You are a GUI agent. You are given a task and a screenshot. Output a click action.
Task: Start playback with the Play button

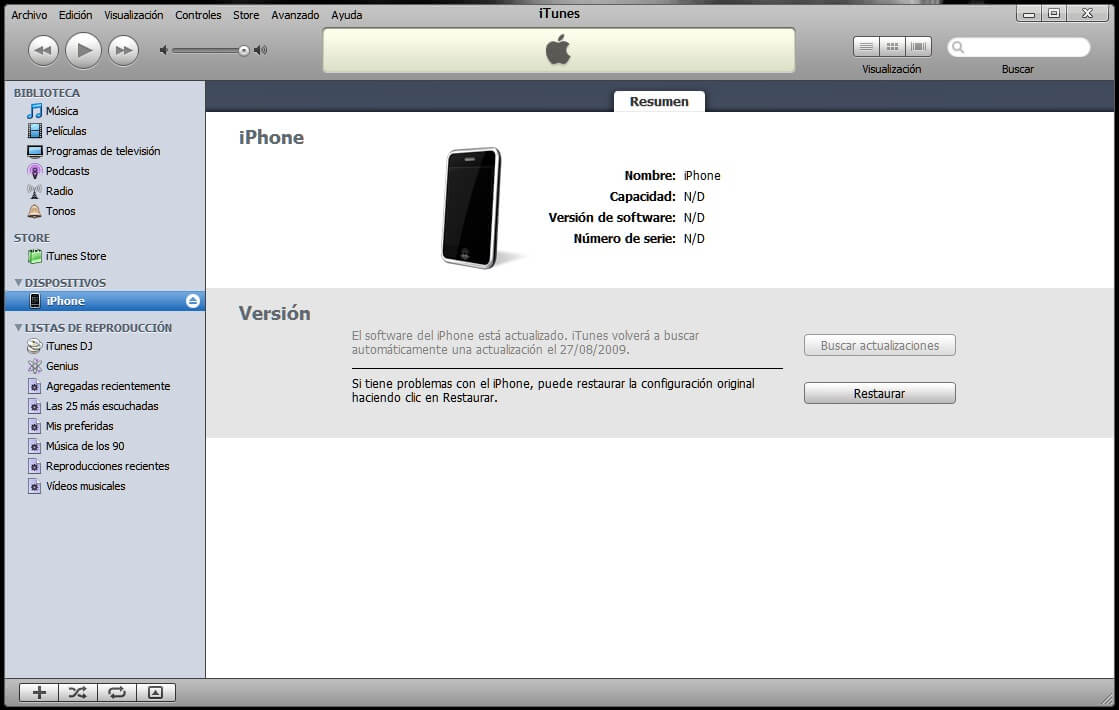pyautogui.click(x=83, y=50)
